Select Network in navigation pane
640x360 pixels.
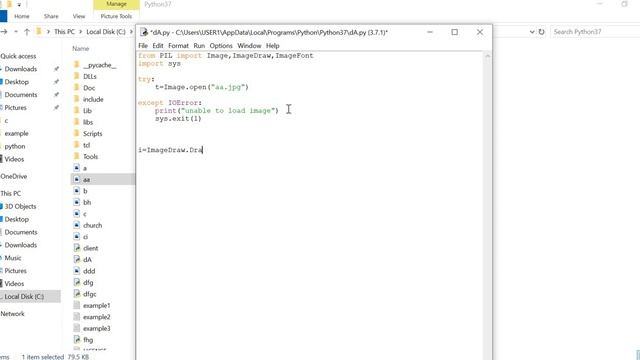(x=12, y=314)
